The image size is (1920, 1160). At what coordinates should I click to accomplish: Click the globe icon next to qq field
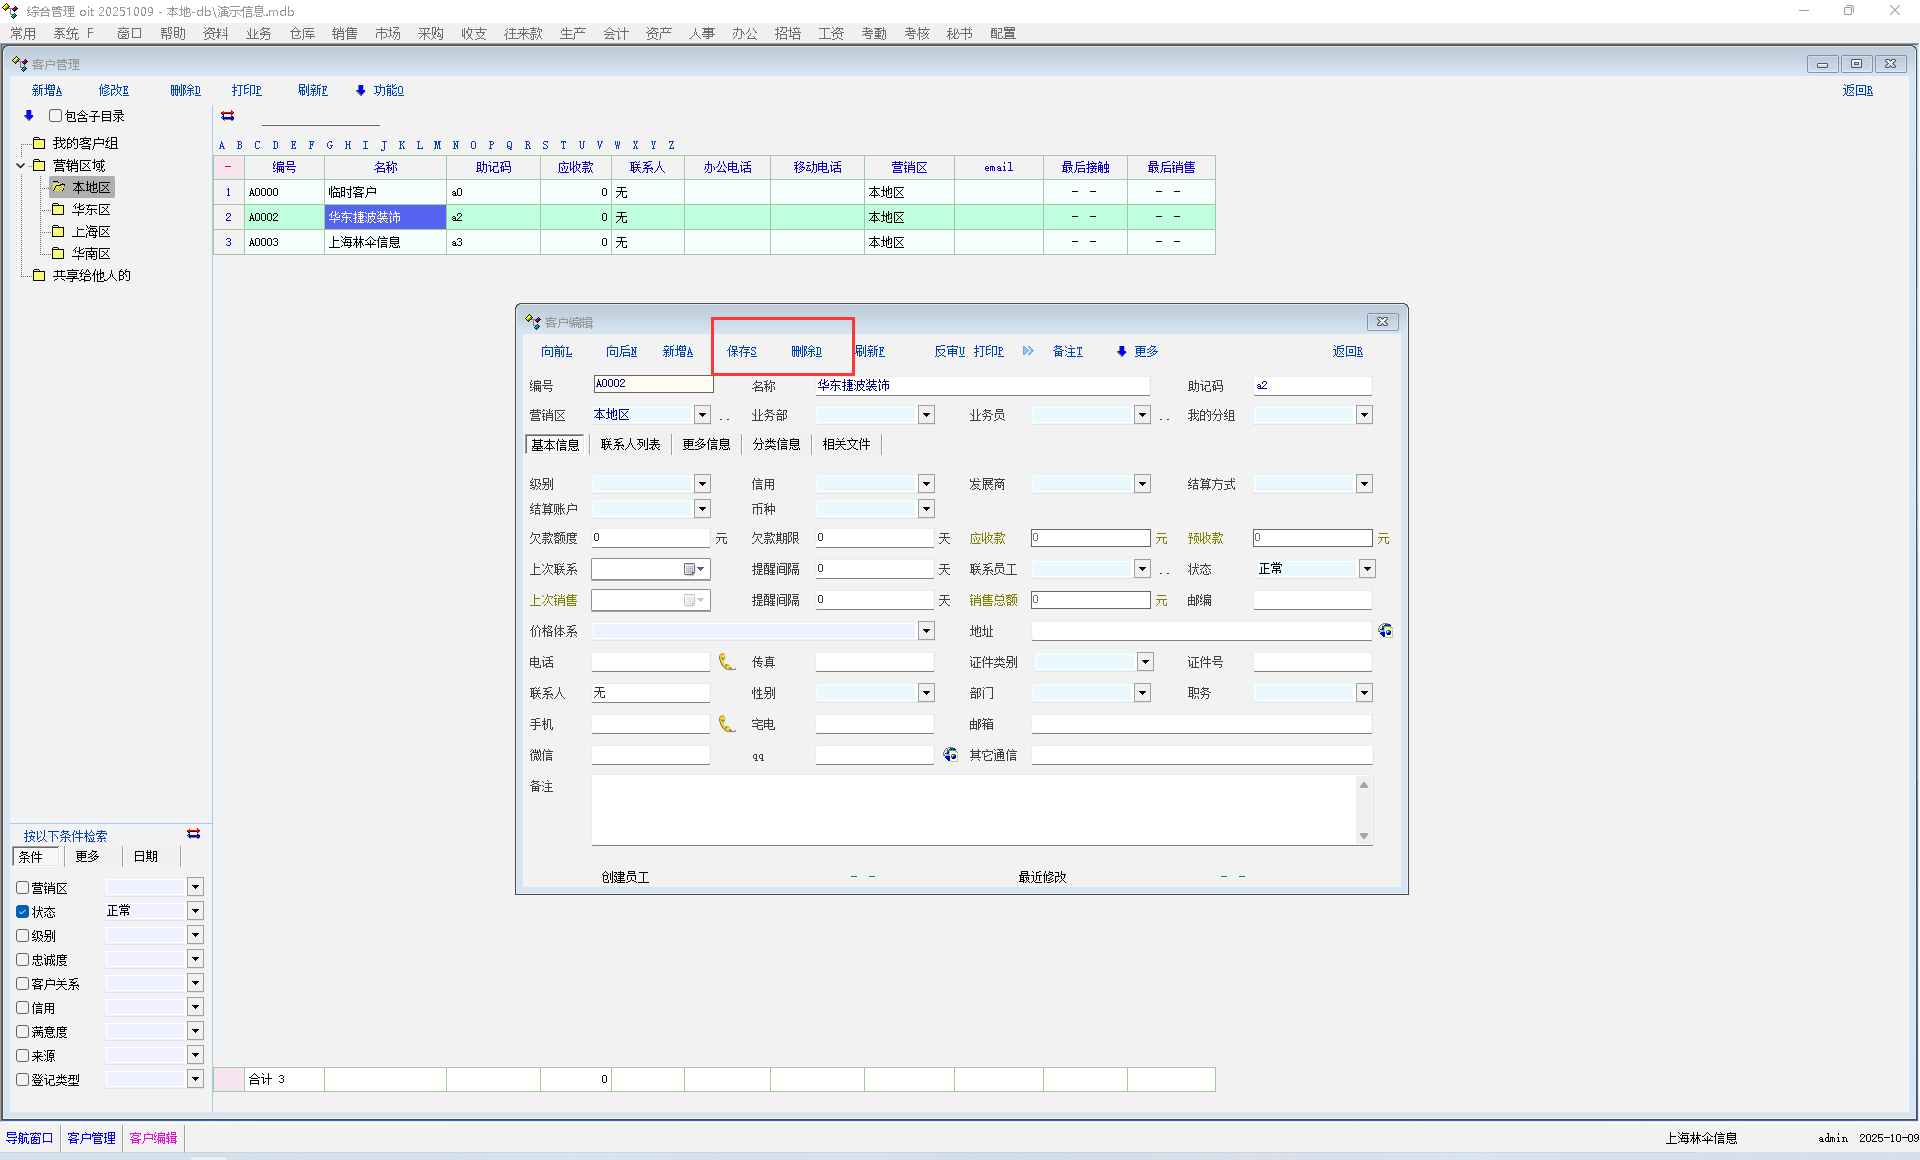[950, 755]
